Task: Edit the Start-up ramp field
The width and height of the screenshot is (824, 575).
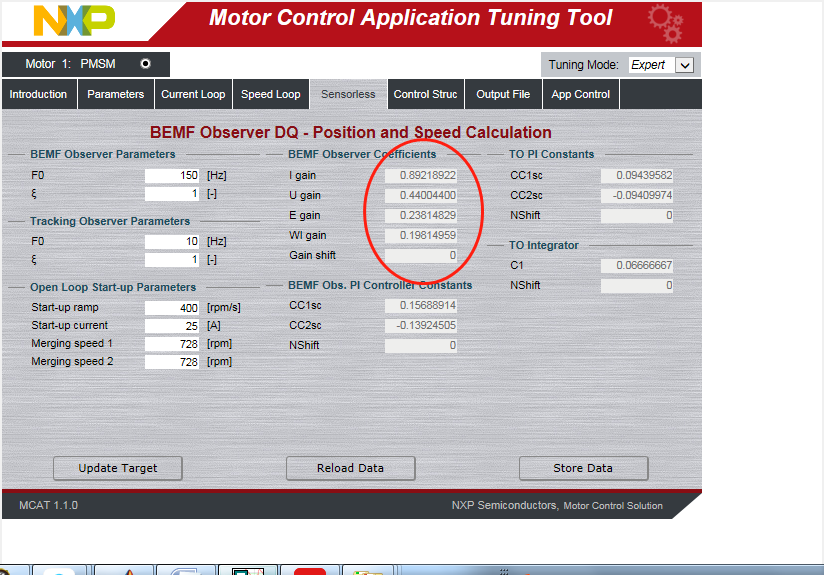Action: (x=172, y=307)
